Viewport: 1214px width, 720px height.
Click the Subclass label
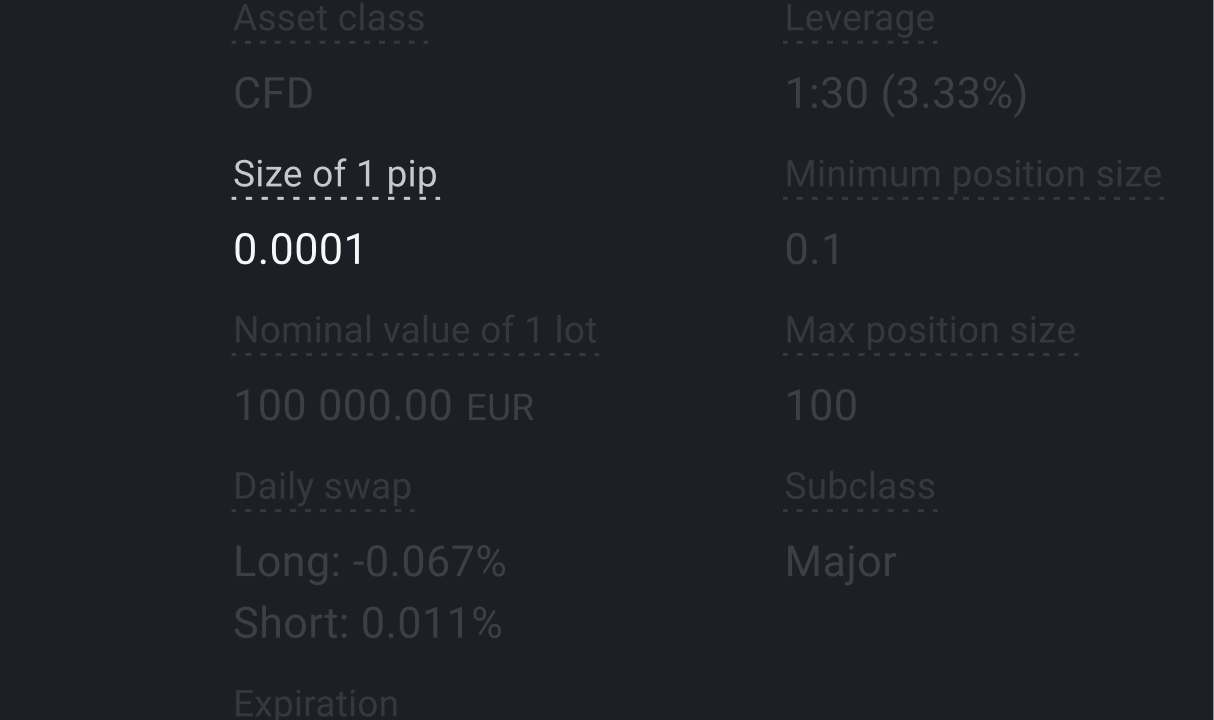[x=860, y=486]
